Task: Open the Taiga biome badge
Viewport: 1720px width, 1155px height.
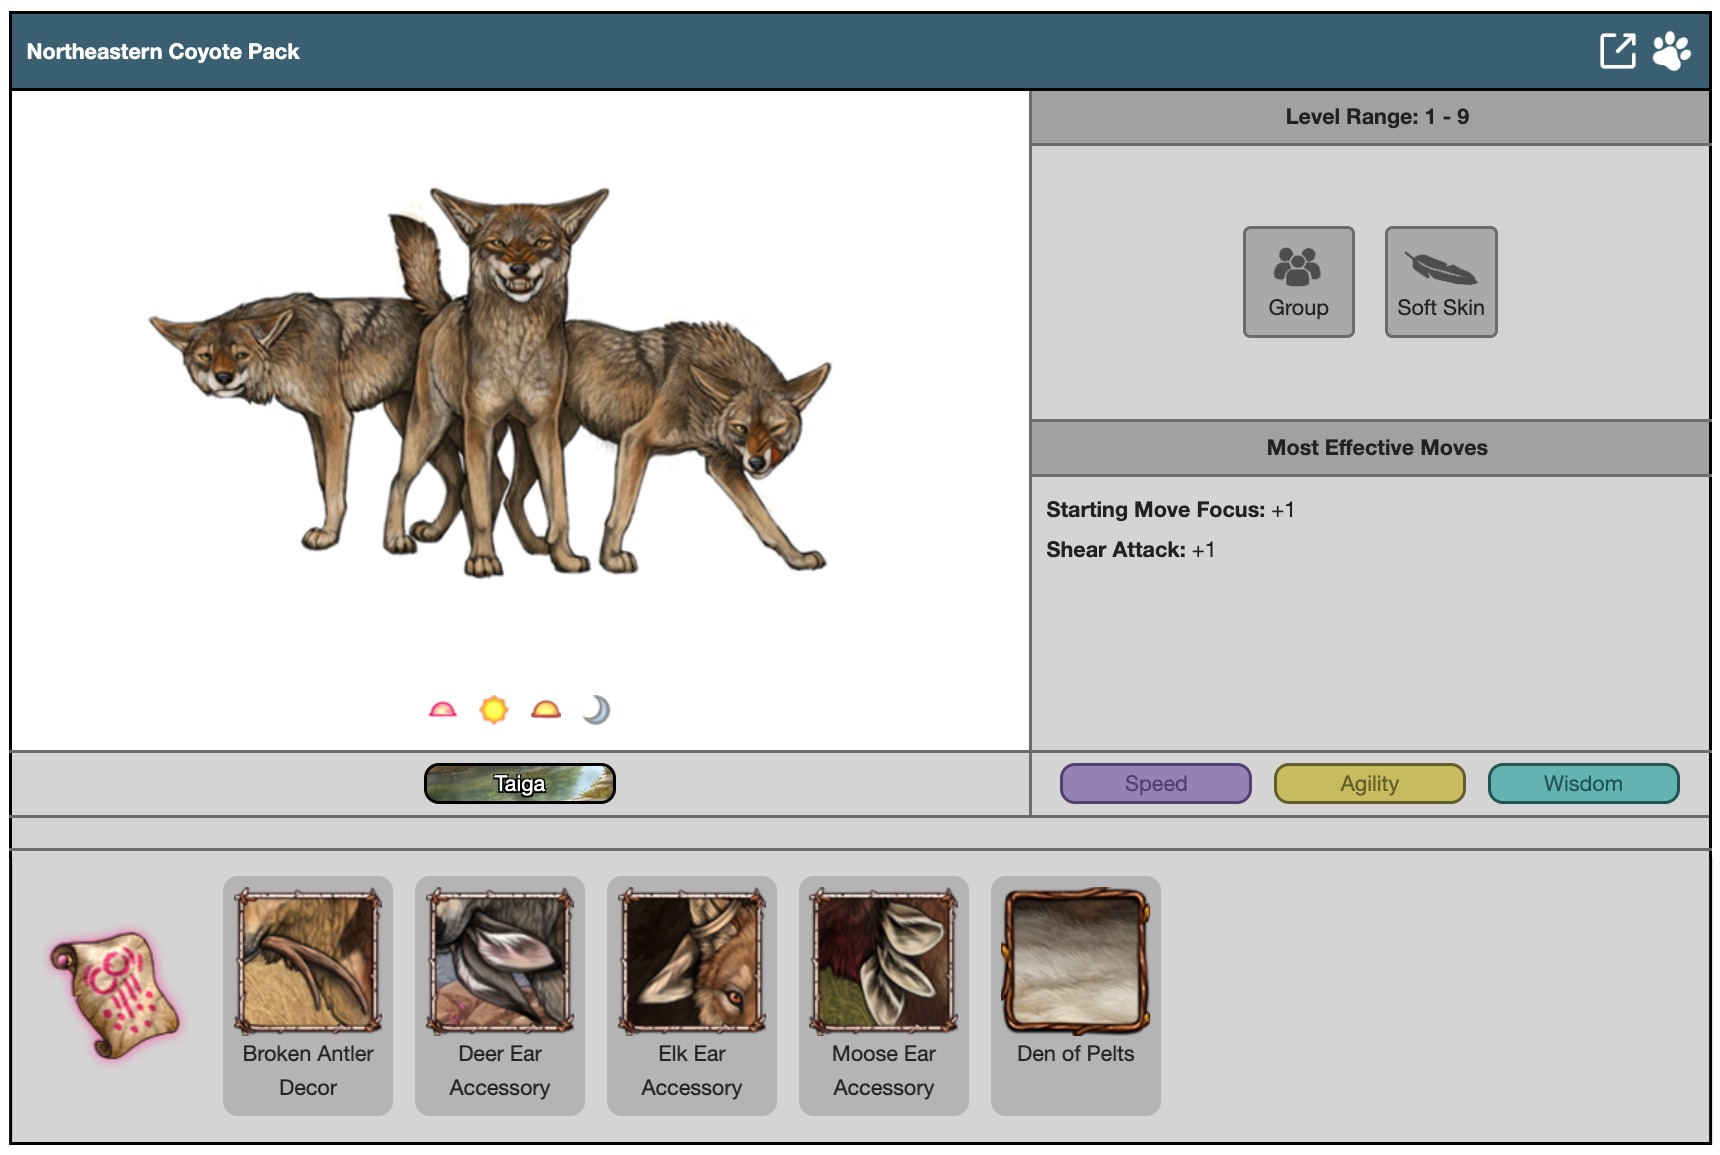Action: point(519,784)
